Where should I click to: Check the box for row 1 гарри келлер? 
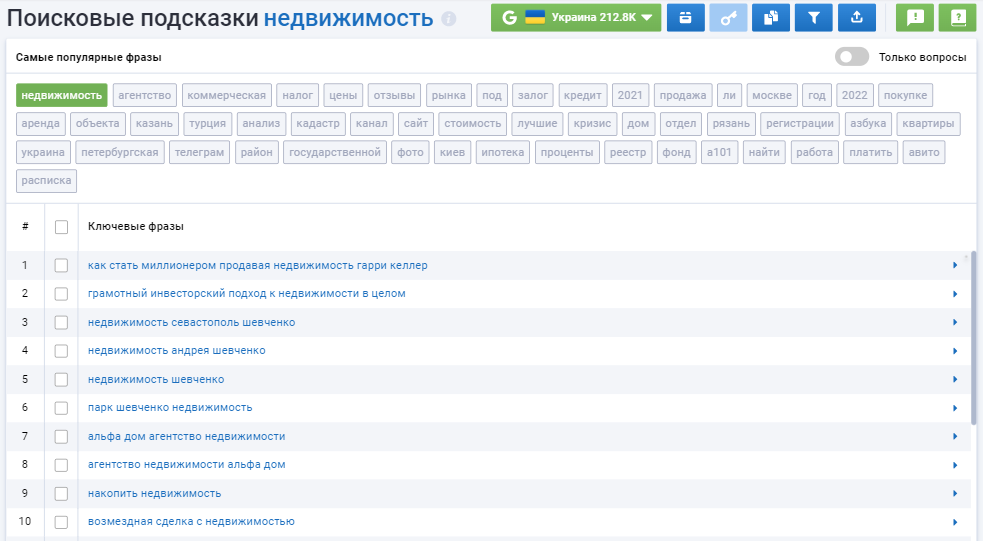61,266
